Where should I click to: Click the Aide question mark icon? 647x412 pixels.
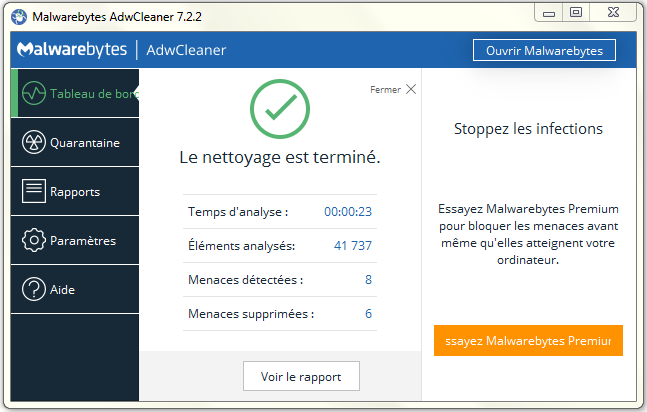tap(34, 289)
